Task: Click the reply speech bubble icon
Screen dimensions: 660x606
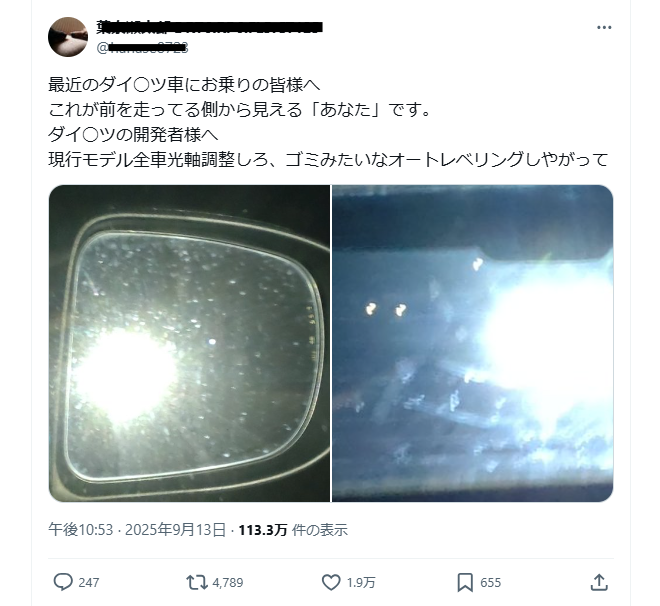Action: 63,582
